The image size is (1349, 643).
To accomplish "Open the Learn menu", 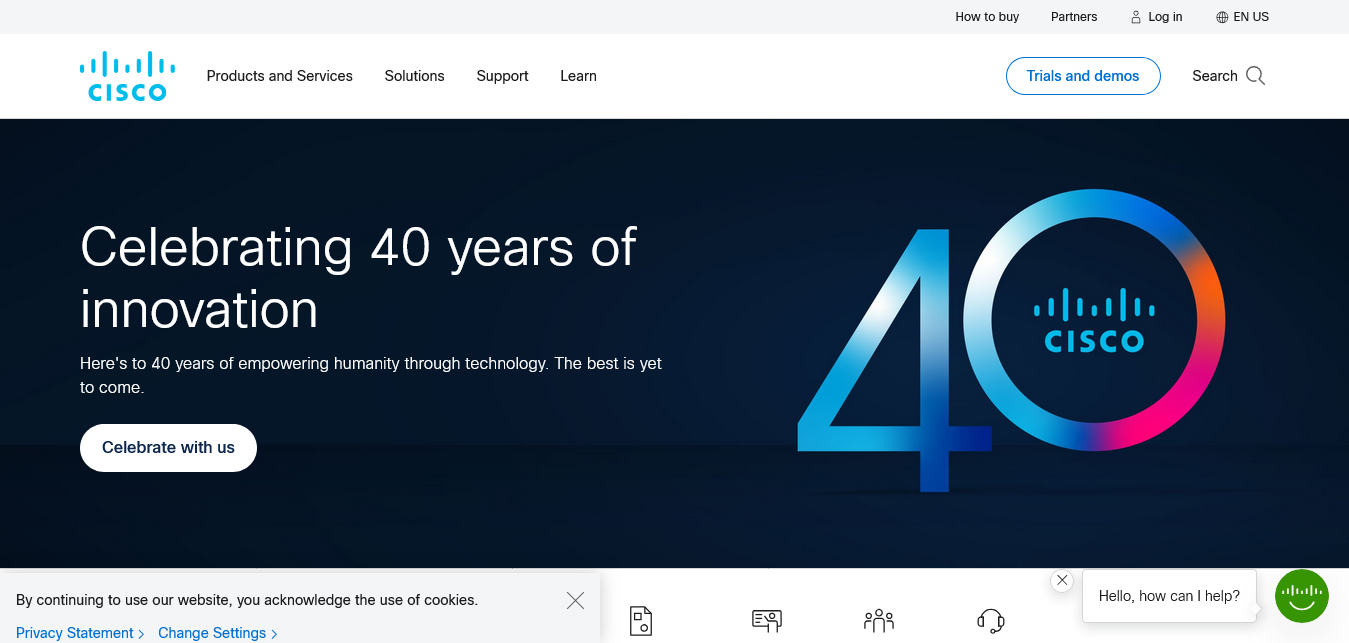I will 578,76.
